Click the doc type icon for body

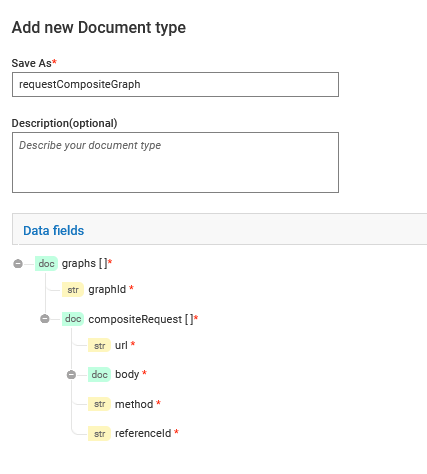pos(99,375)
